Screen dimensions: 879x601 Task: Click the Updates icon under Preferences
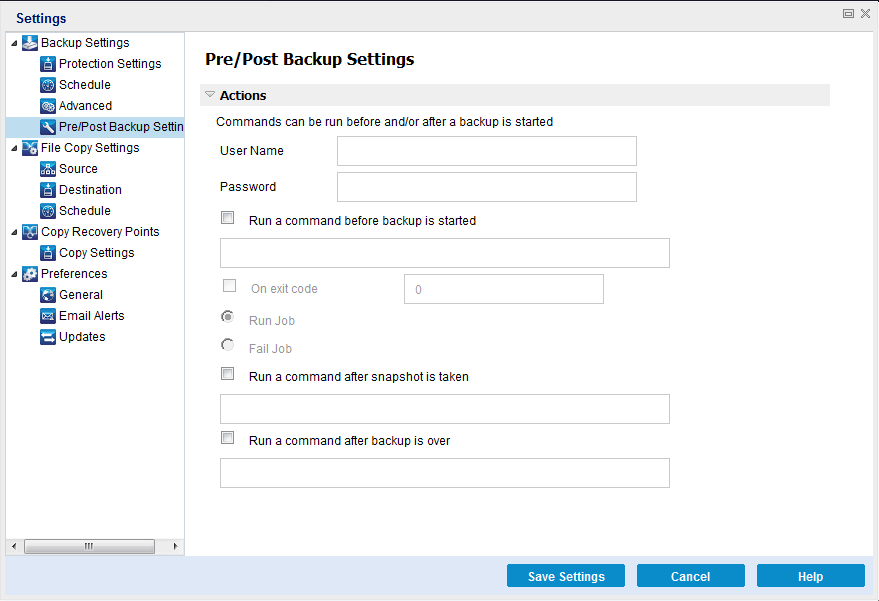pyautogui.click(x=47, y=336)
